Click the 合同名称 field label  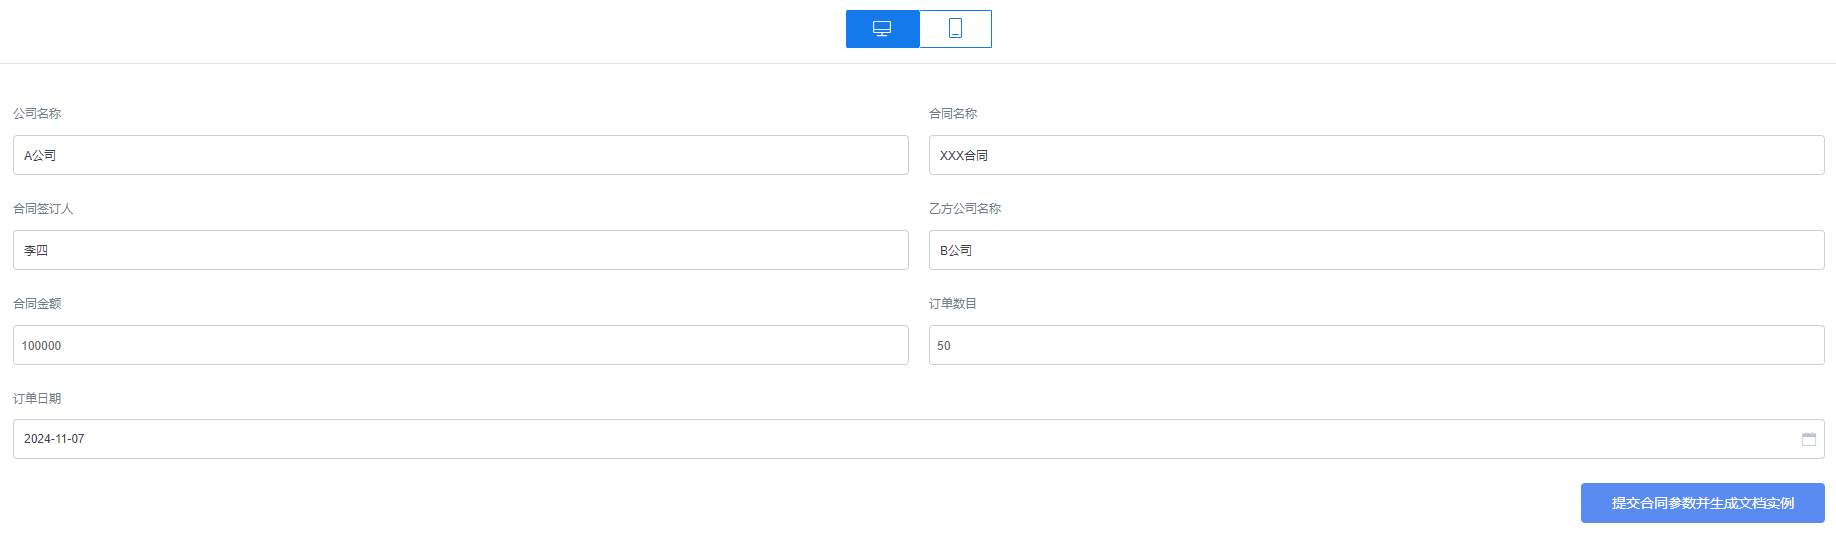point(953,113)
